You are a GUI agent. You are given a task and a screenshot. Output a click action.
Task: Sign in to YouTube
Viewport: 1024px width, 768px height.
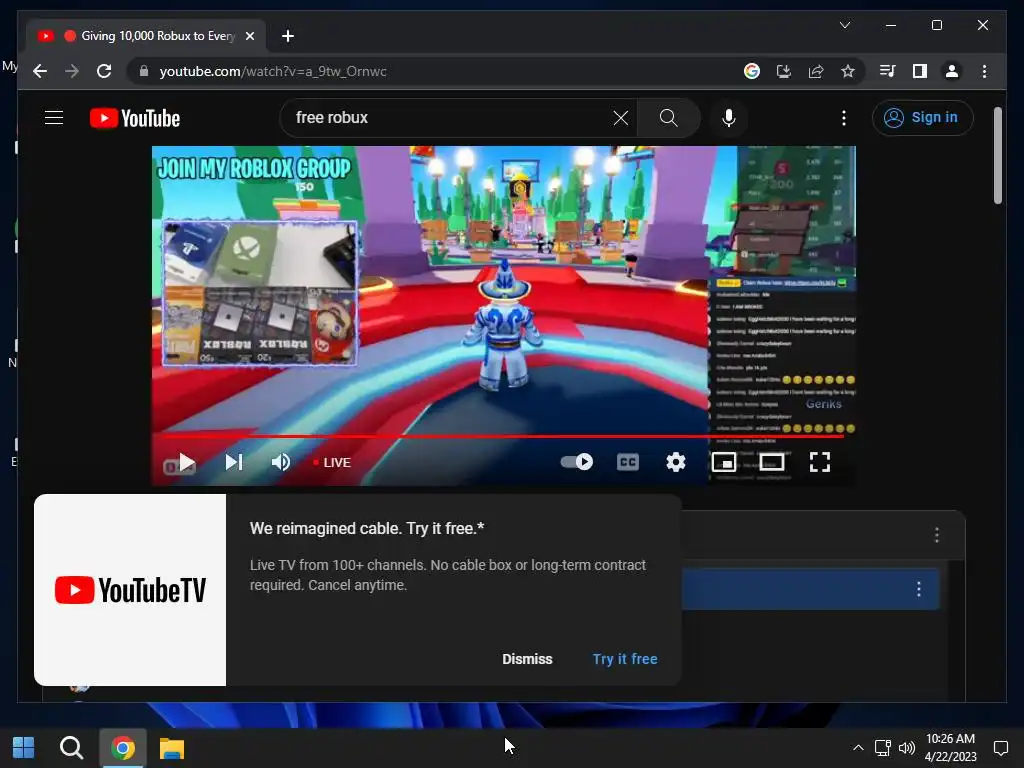pos(922,118)
